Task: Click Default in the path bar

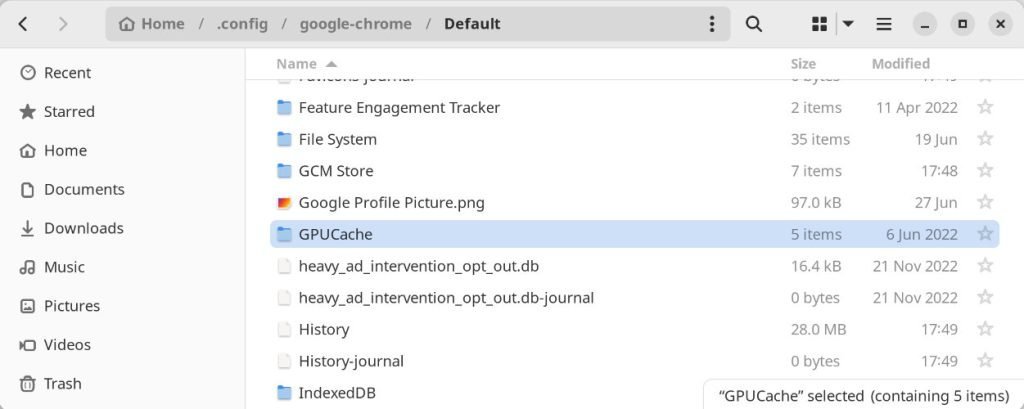Action: (472, 24)
